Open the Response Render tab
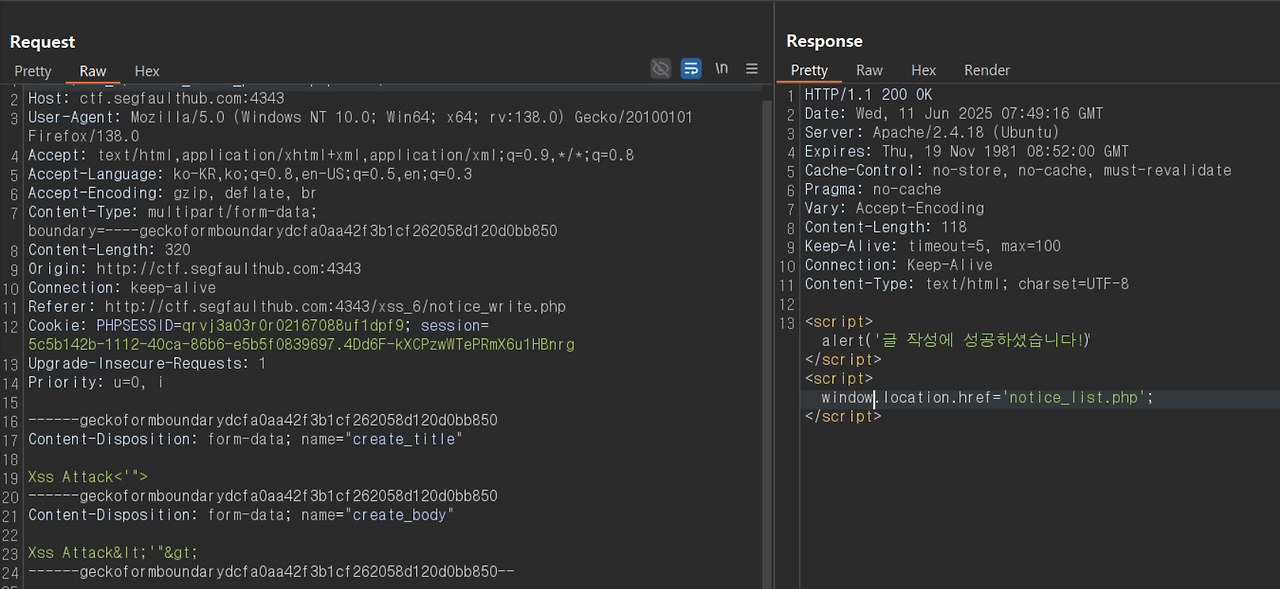Image resolution: width=1280 pixels, height=589 pixels. point(987,70)
